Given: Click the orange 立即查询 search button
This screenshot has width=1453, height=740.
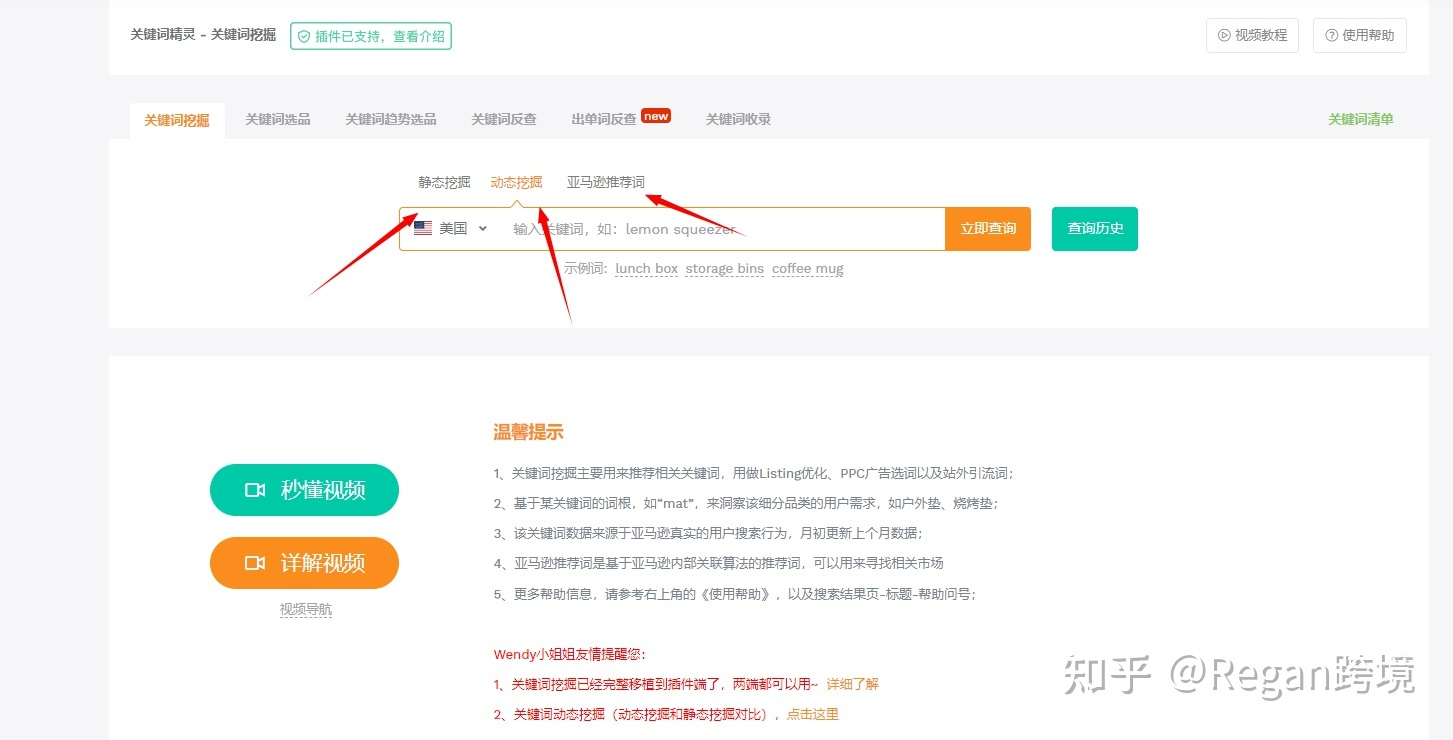Looking at the screenshot, I should coord(987,228).
